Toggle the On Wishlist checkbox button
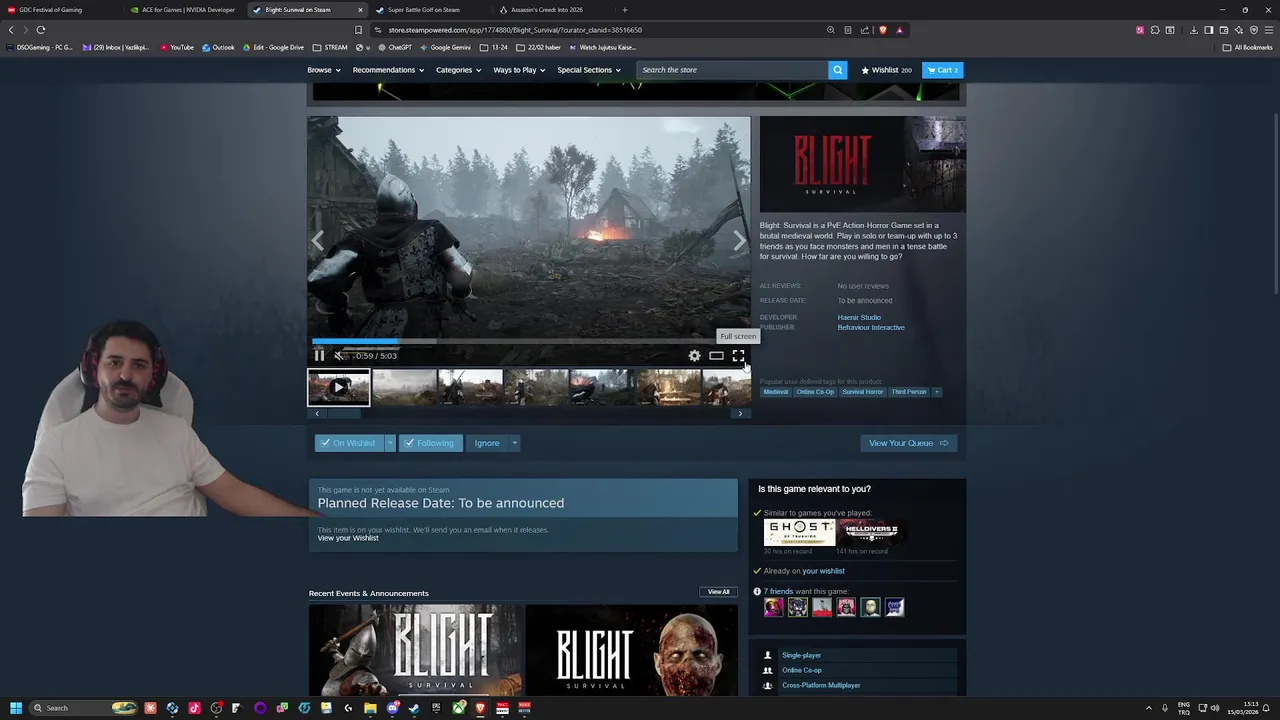Viewport: 1280px width, 720px height. point(348,443)
